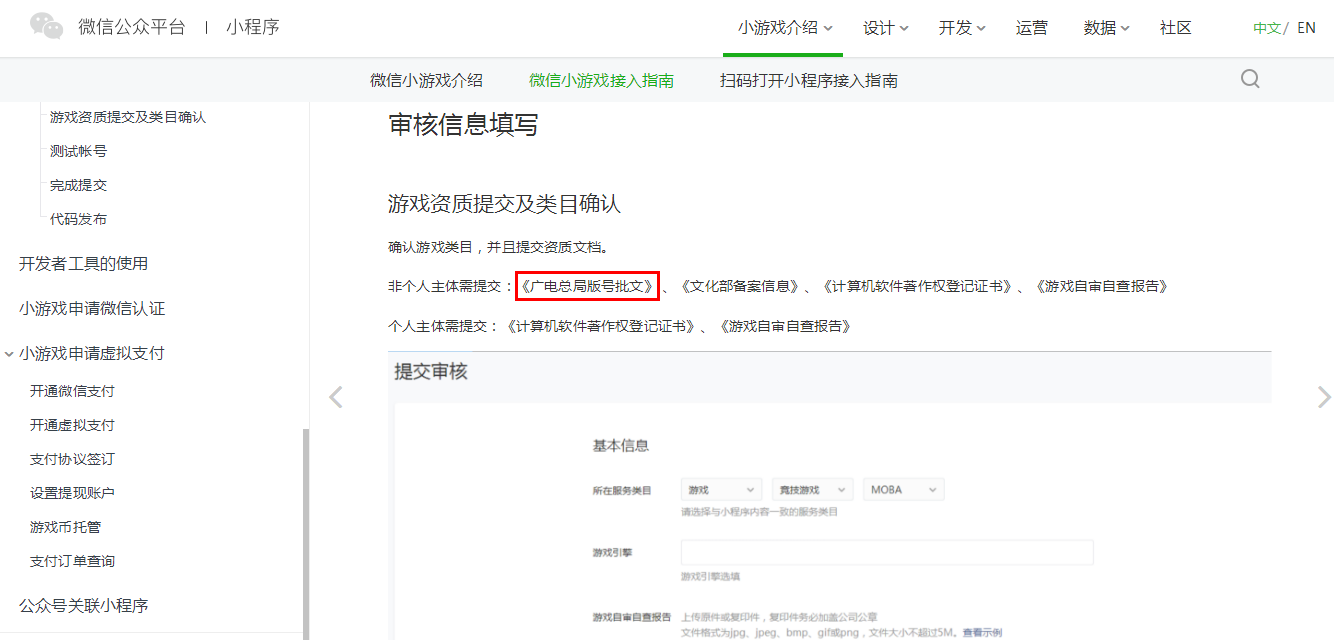Click the 审核信息填写 heading
This screenshot has height=640, width=1334.
click(463, 125)
